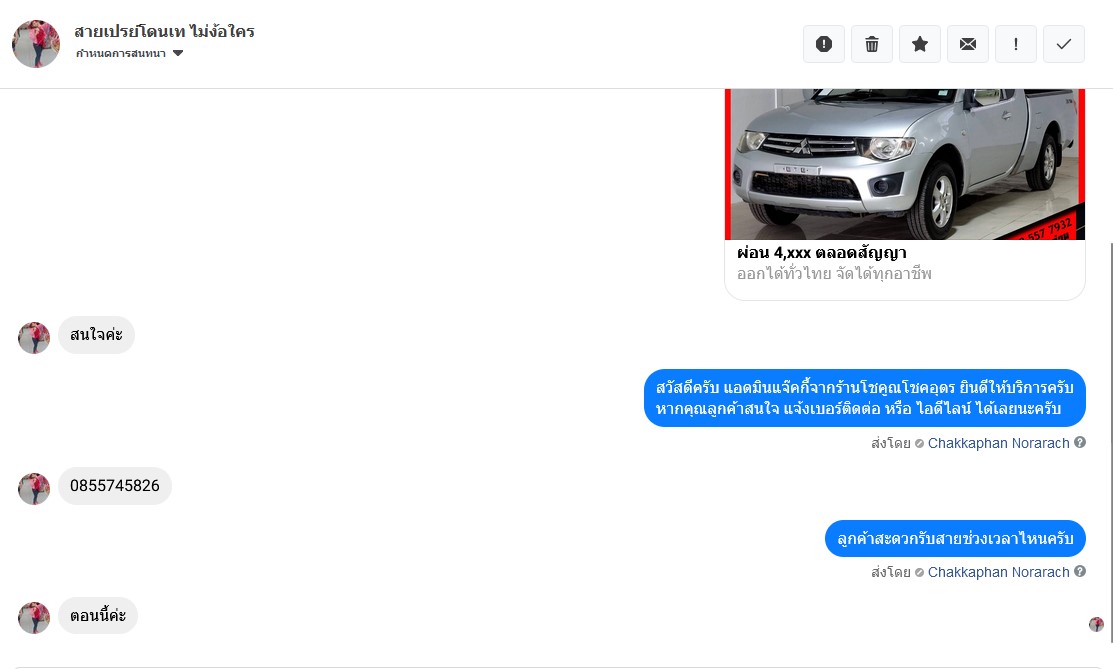
Task: Open second Chakkaphan Norarach sender link
Action: tap(998, 572)
